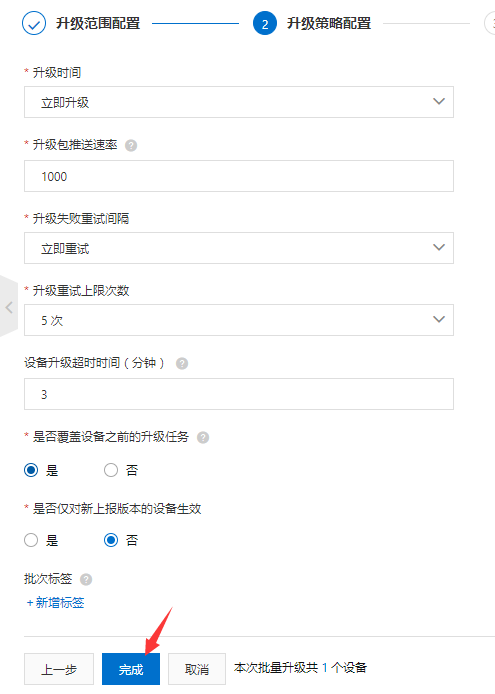Collapse the side panel with left arrow
Screen dimensions: 495x694
[x=9, y=307]
